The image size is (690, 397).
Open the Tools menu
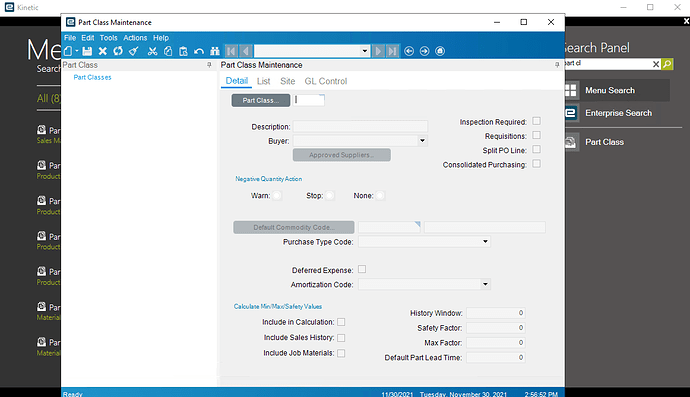point(108,38)
